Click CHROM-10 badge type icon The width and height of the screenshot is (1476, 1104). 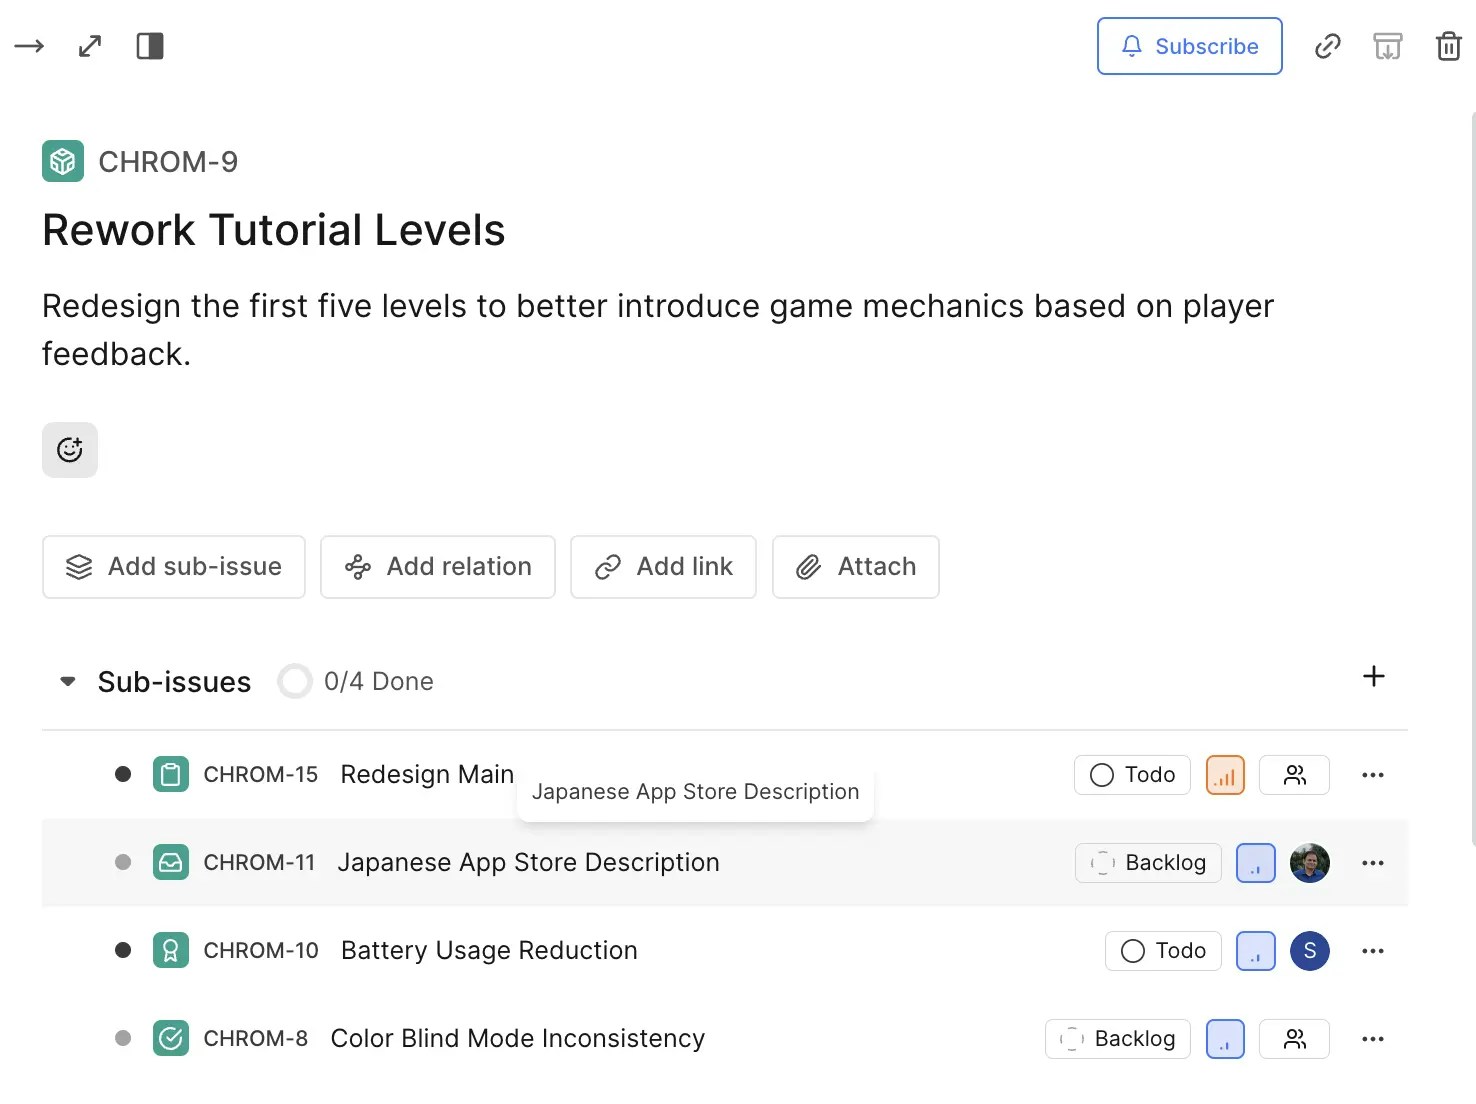tap(171, 951)
